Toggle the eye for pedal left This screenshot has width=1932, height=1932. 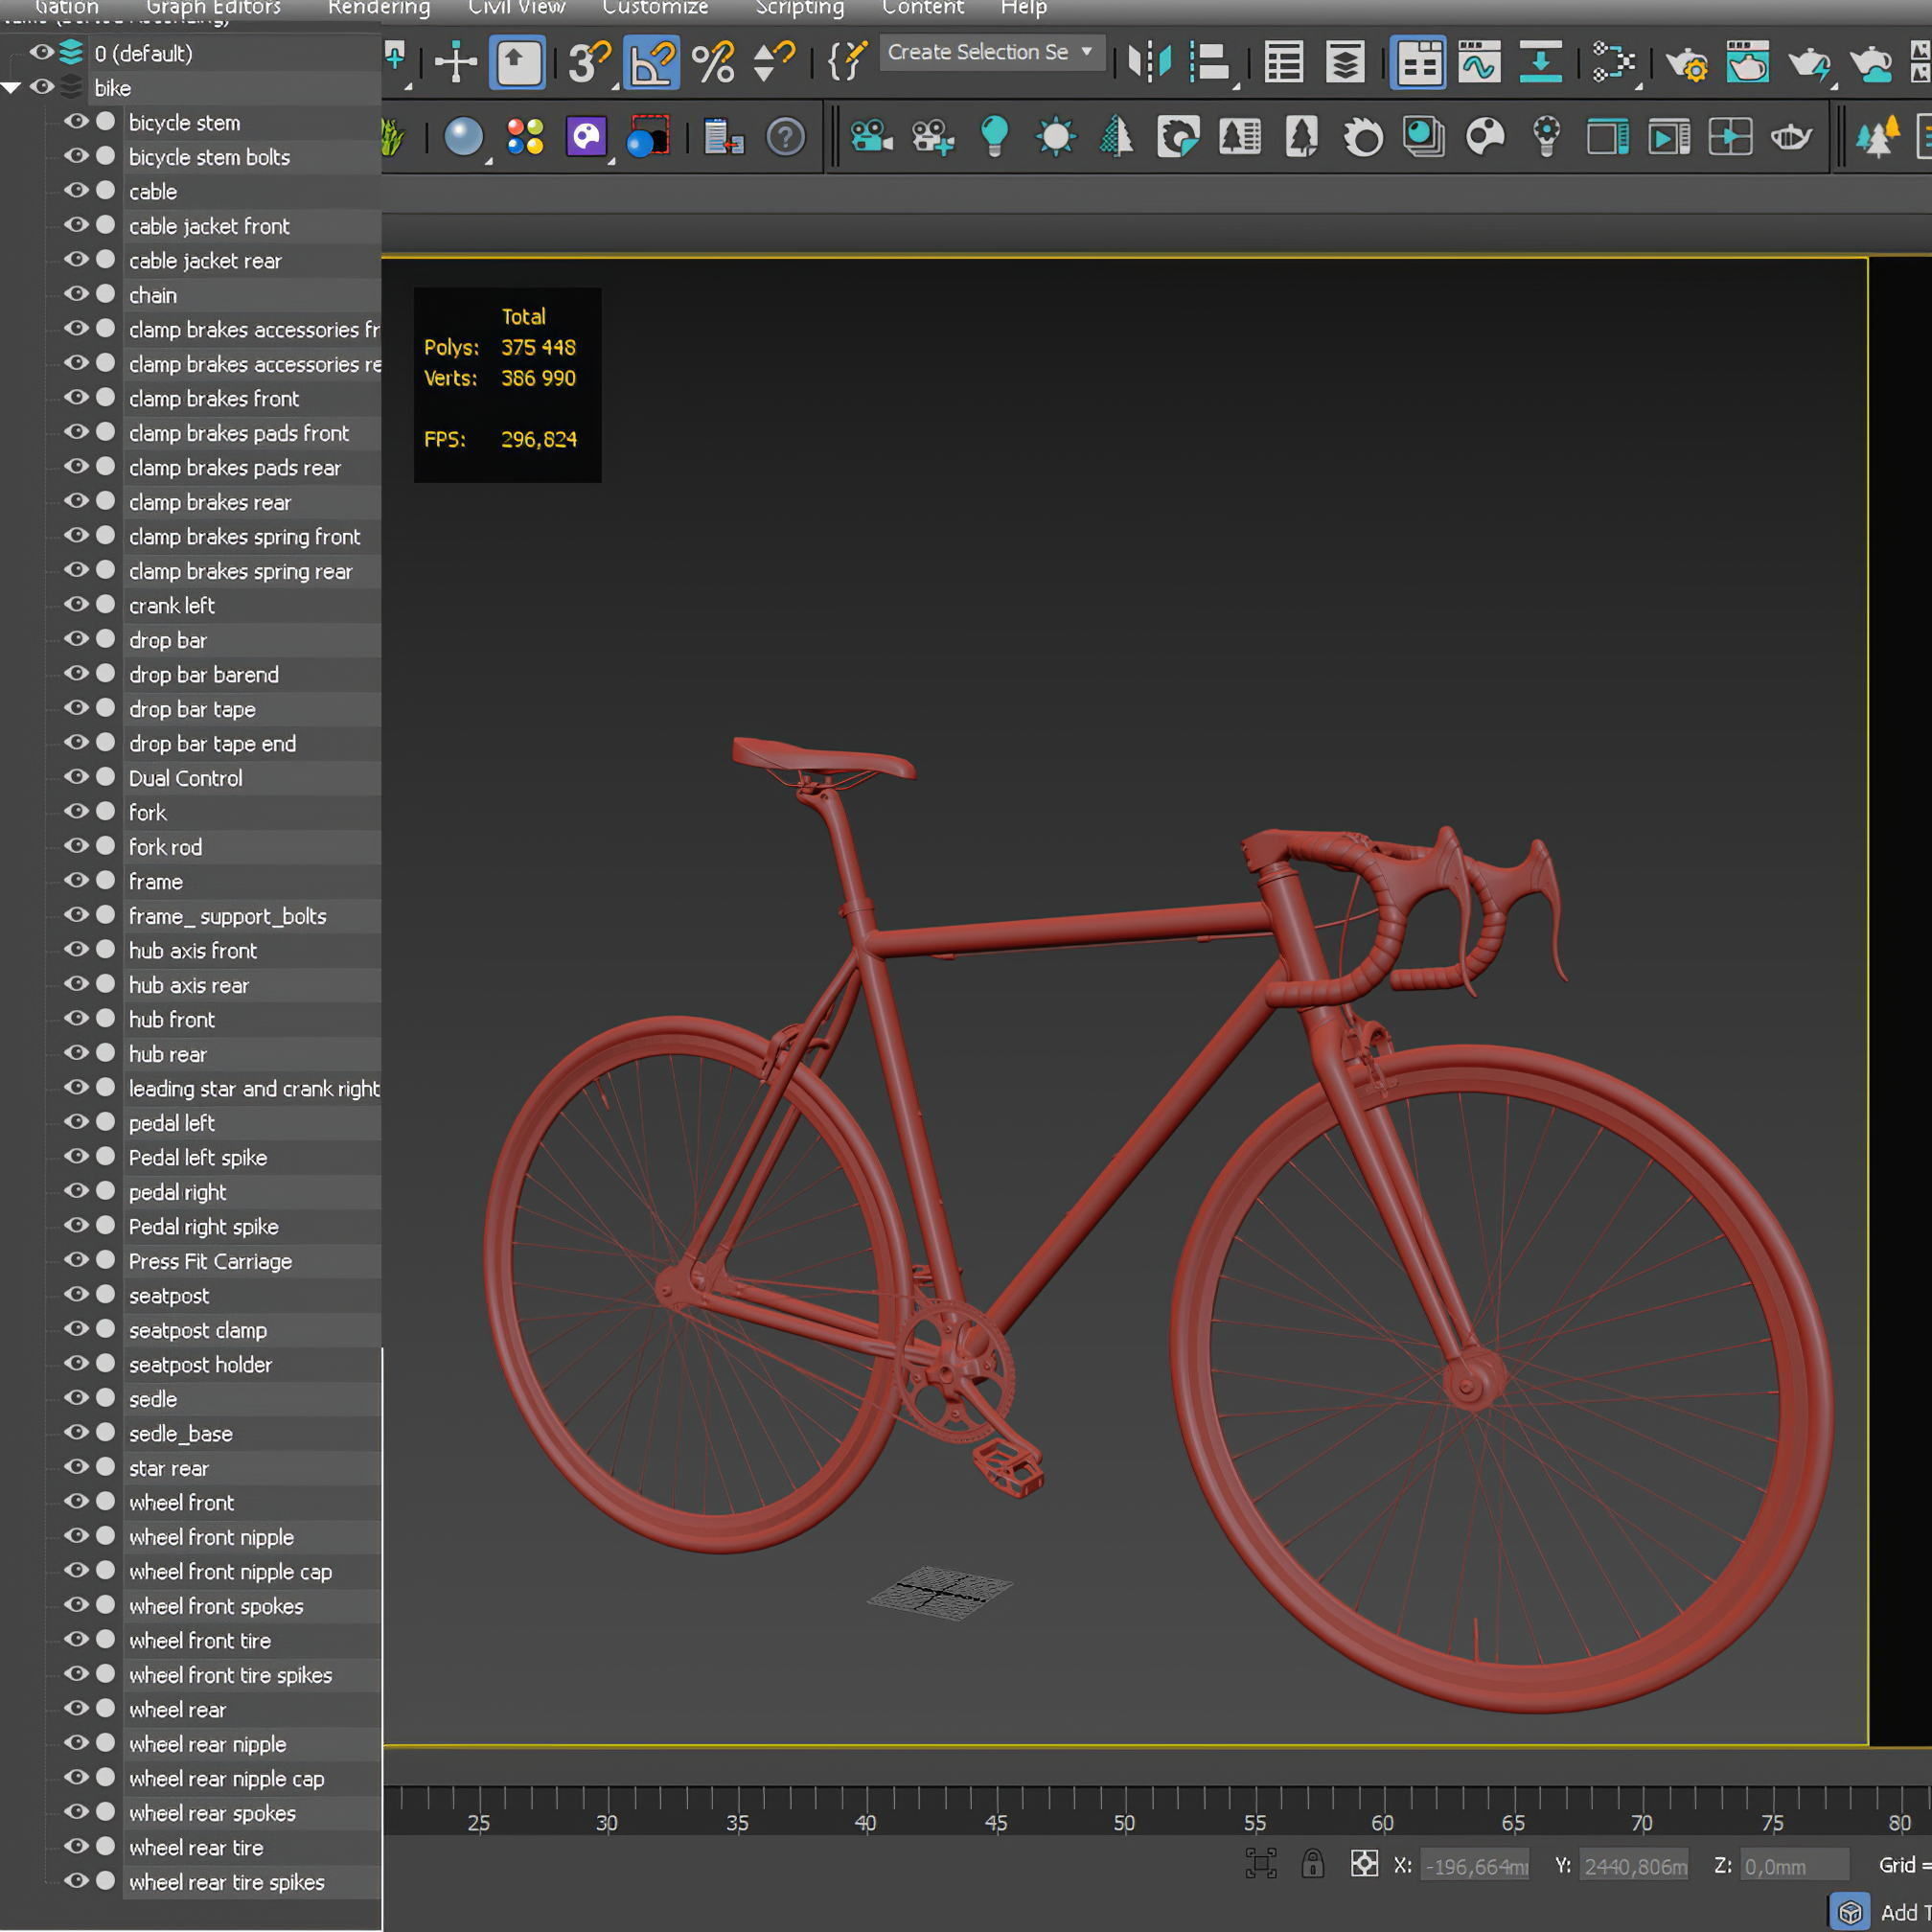[76, 1122]
